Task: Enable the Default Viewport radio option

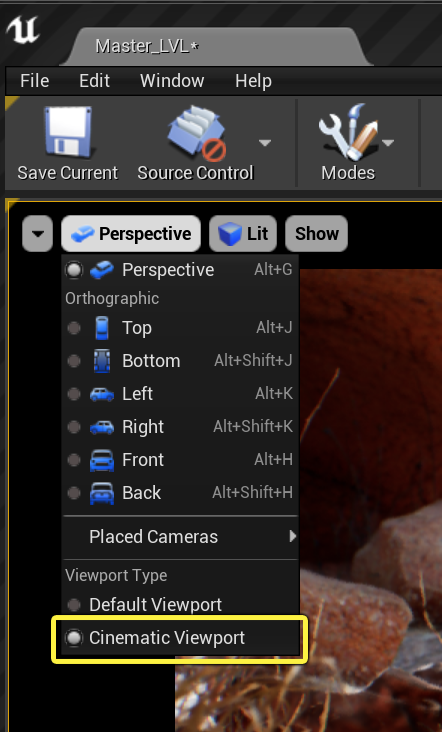Action: (74, 605)
